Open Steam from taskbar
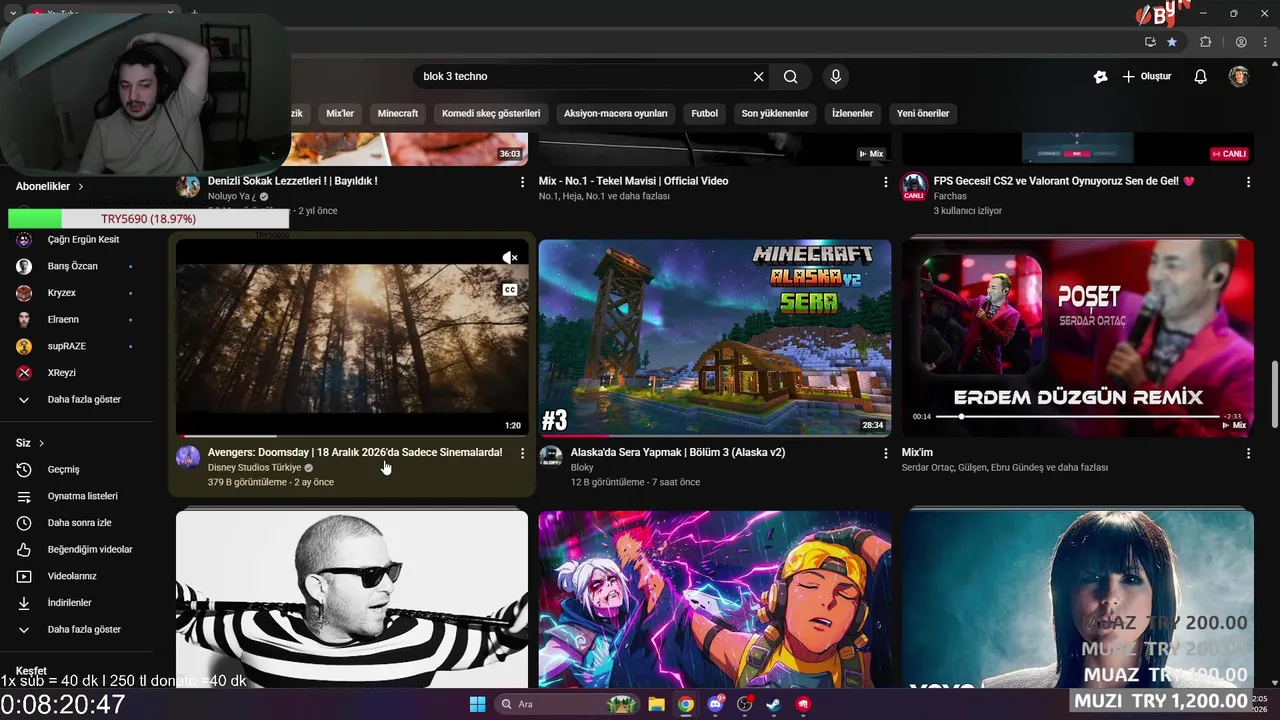Image resolution: width=1280 pixels, height=720 pixels. point(774,704)
